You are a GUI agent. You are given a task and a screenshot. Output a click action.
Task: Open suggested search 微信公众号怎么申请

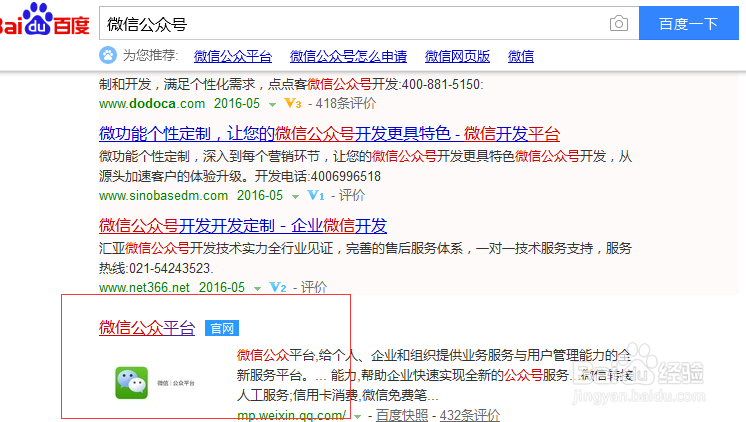click(348, 57)
